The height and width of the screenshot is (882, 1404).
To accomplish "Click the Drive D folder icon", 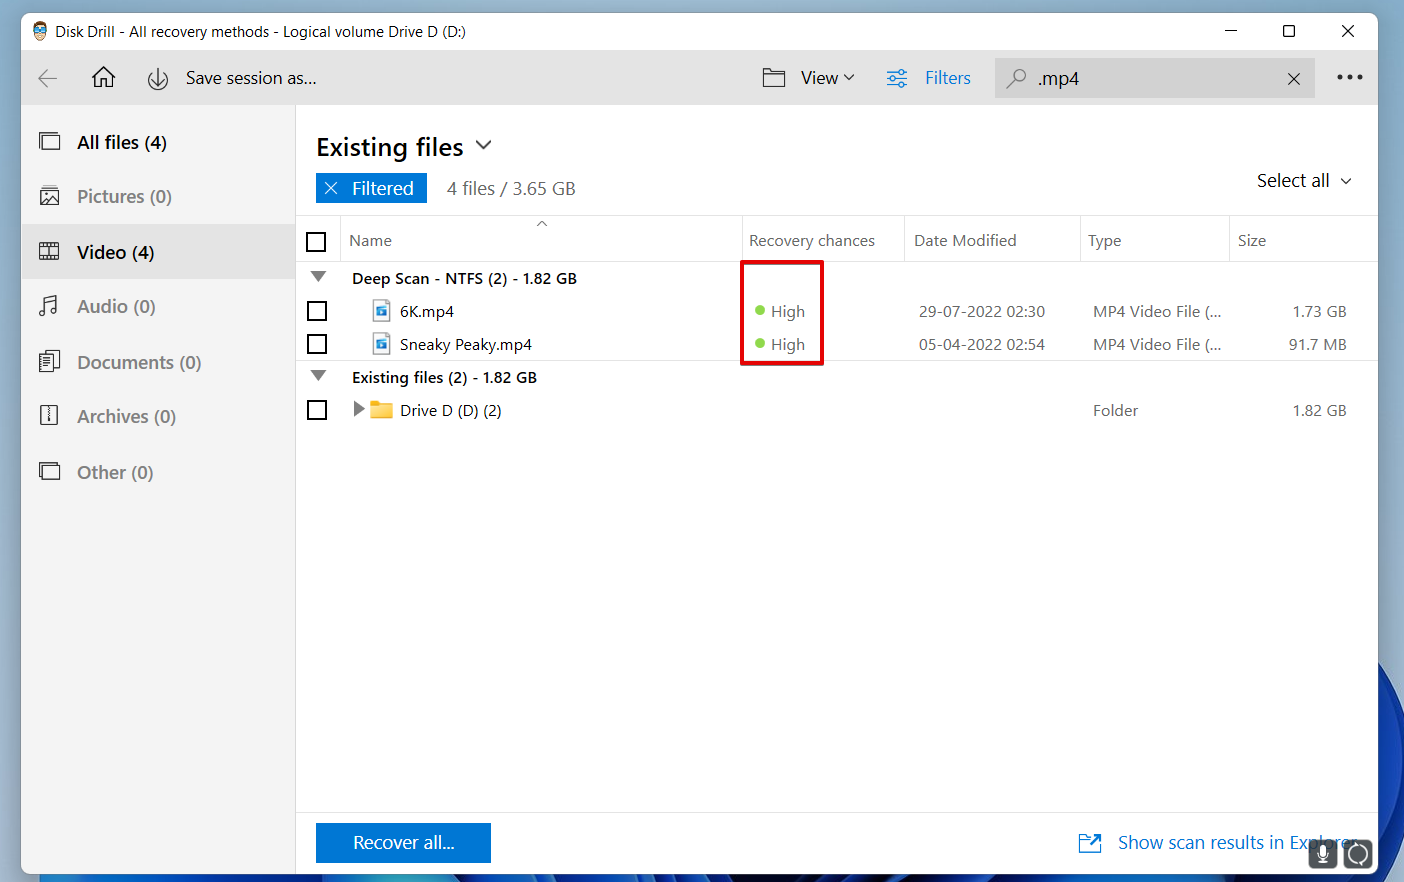I will click(381, 410).
